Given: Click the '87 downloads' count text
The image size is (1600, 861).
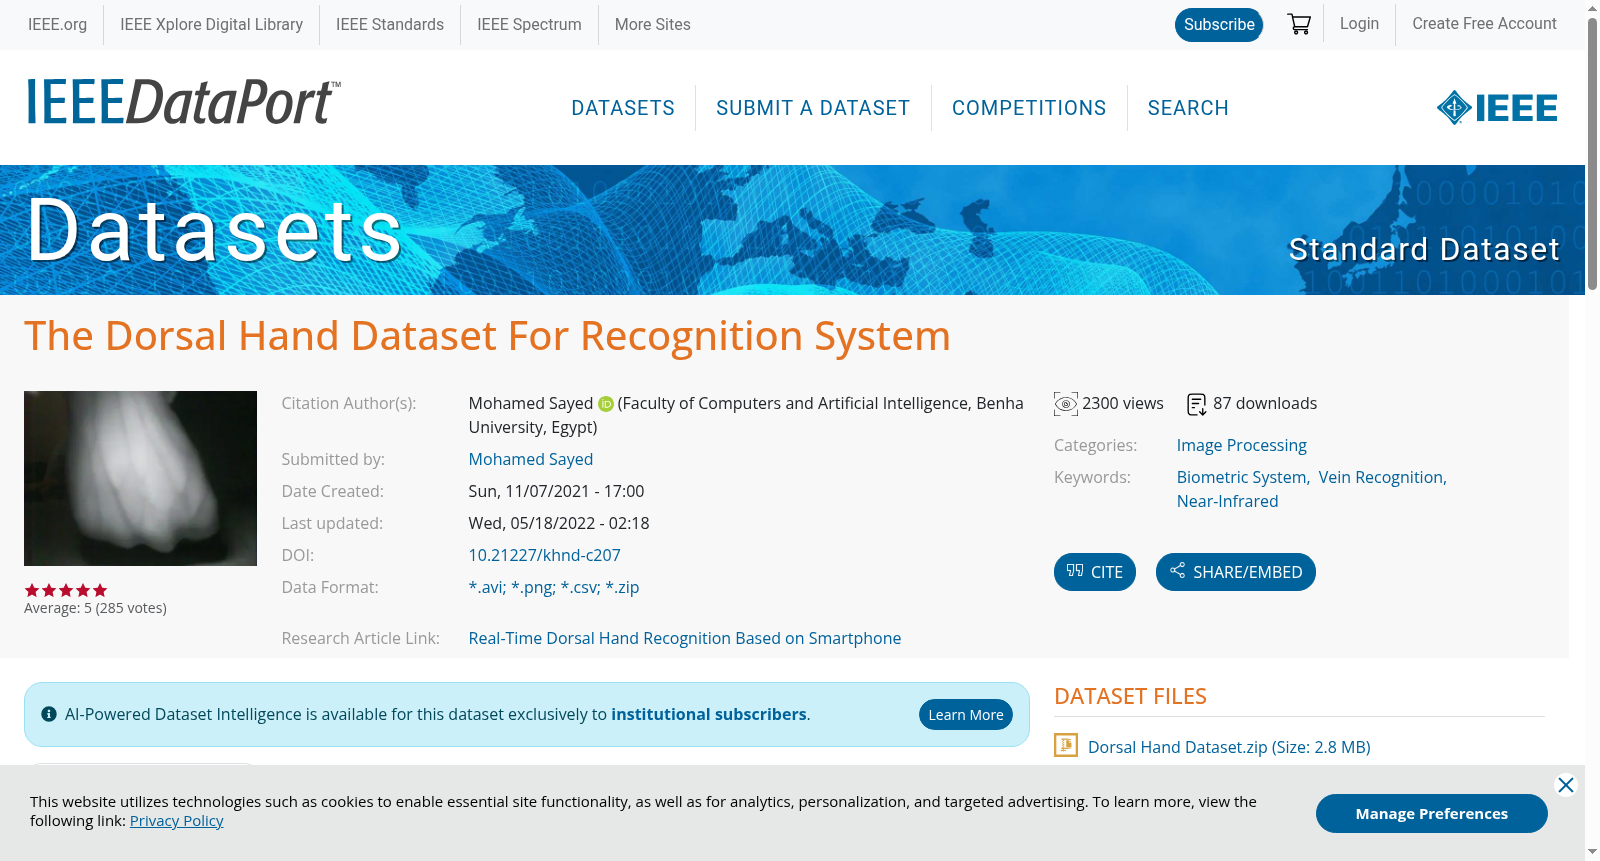Looking at the screenshot, I should click(1265, 403).
